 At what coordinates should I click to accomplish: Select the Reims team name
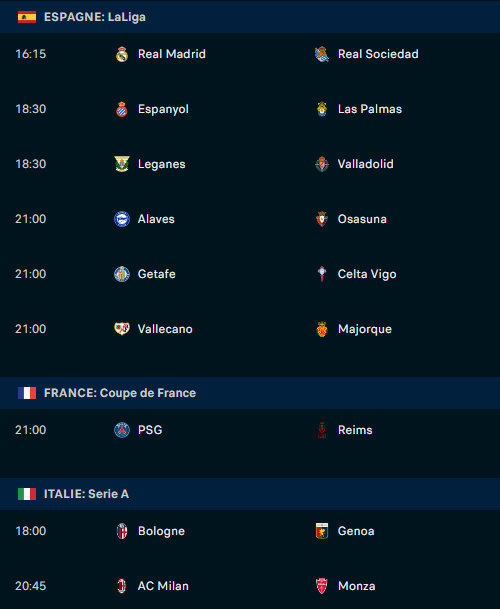click(355, 430)
